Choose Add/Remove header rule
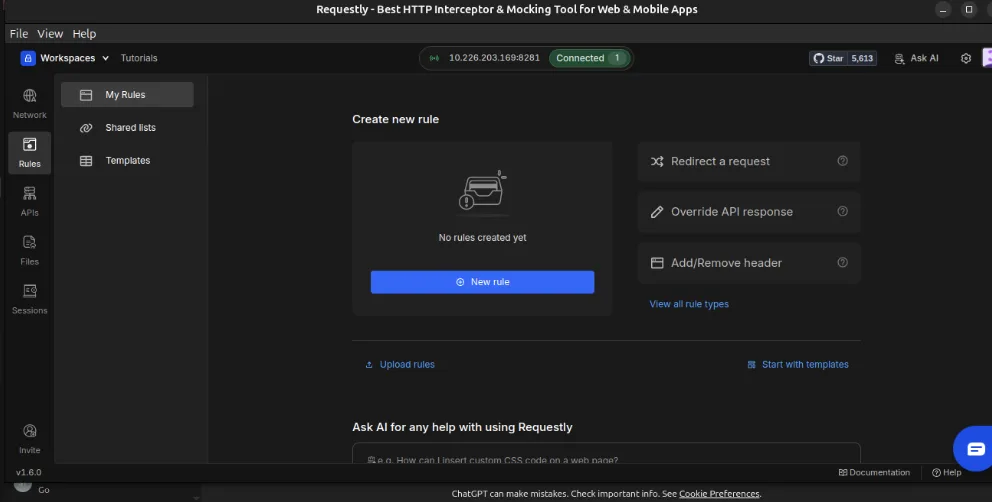The image size is (992, 502). pyautogui.click(x=749, y=263)
